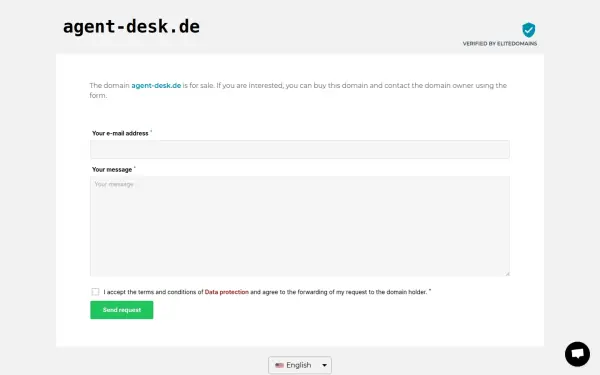Click the VERIFIED BY ELITEDOMAINS text
The image size is (600, 375).
click(500, 44)
